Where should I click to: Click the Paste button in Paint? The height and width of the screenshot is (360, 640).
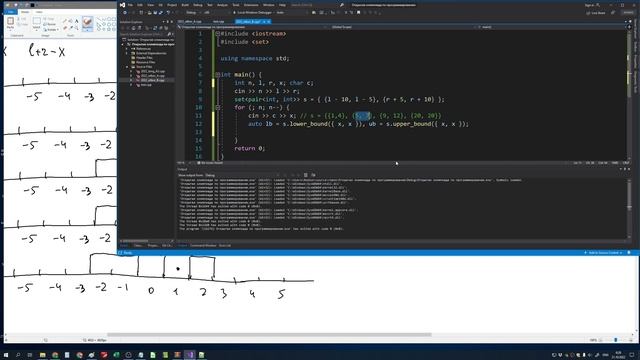(10, 23)
